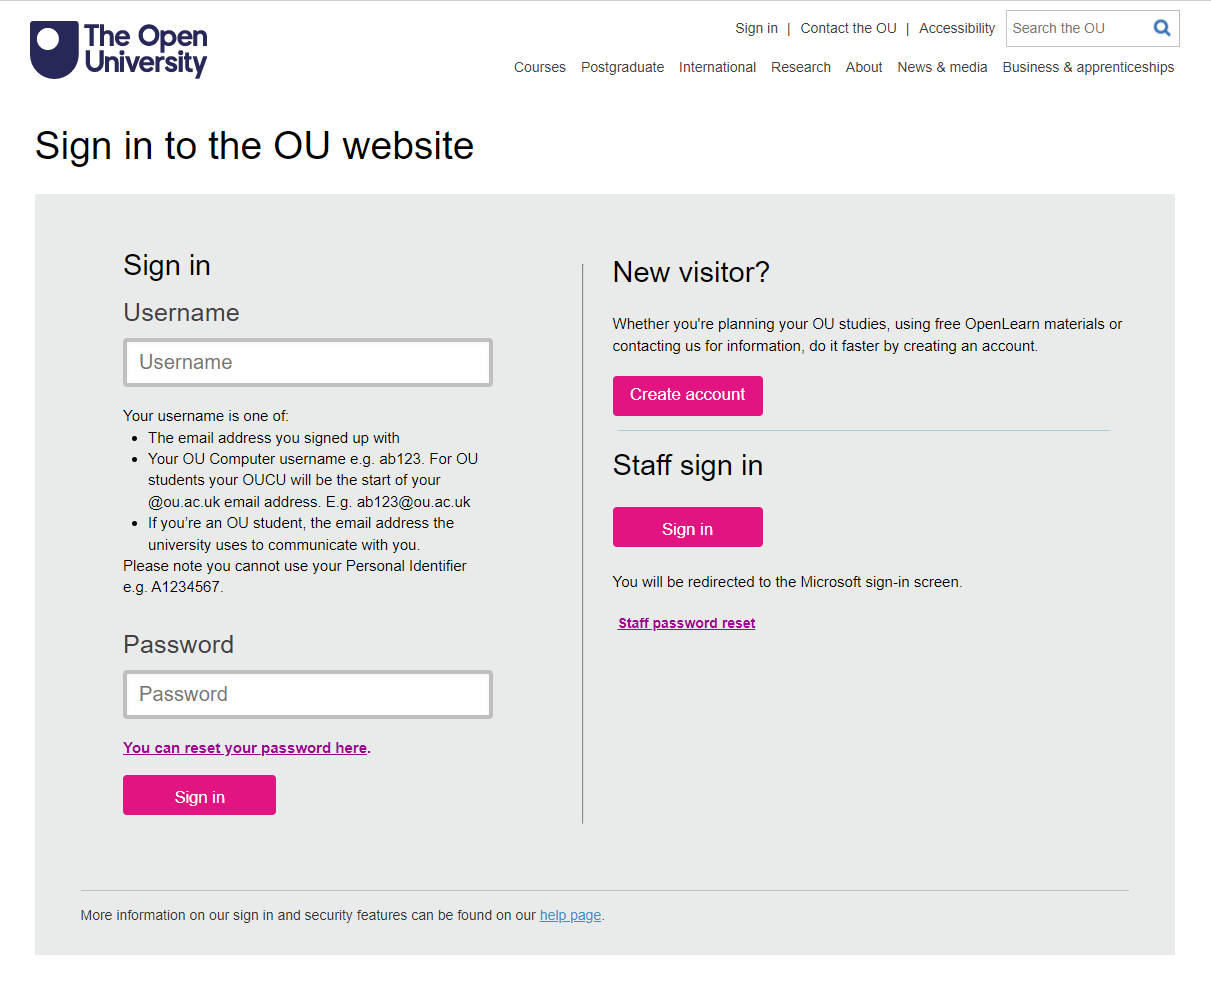Create a new account
This screenshot has width=1211, height=983.
[687, 395]
